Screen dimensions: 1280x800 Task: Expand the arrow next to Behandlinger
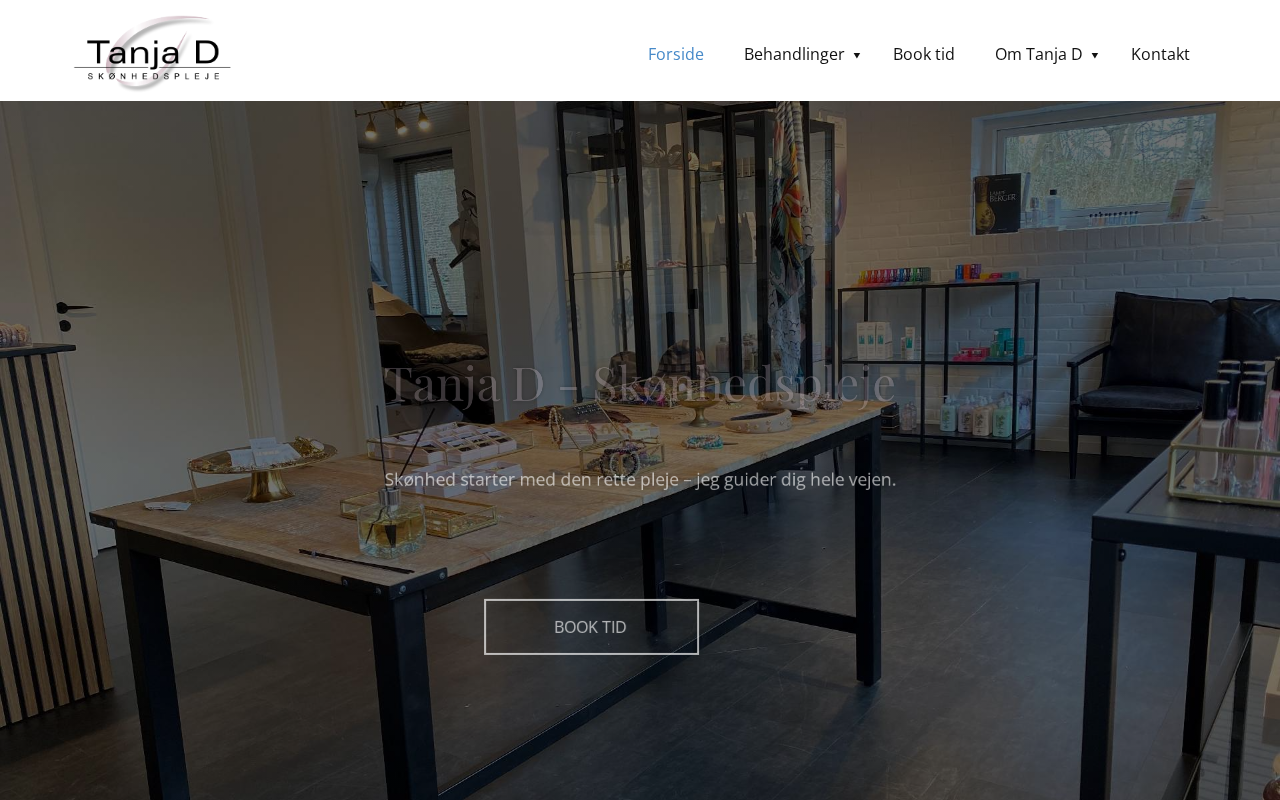tap(857, 55)
